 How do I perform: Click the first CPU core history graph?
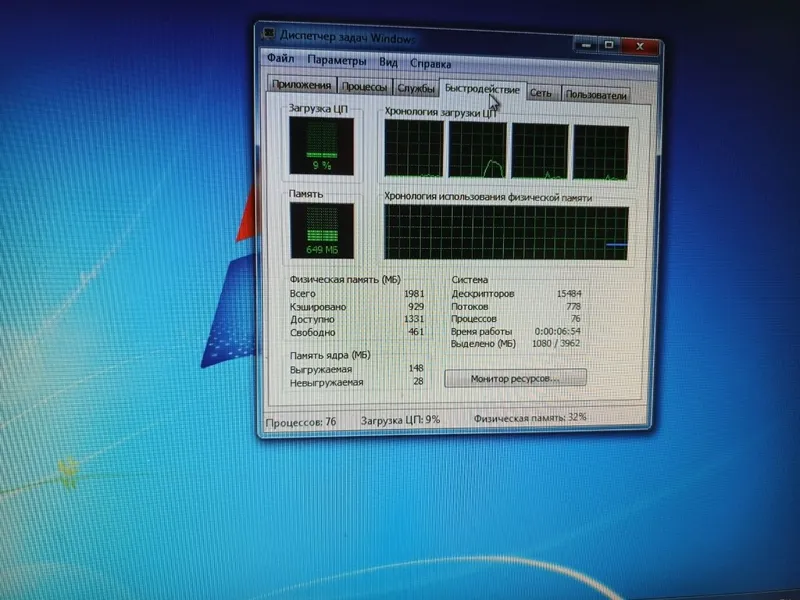click(x=414, y=148)
